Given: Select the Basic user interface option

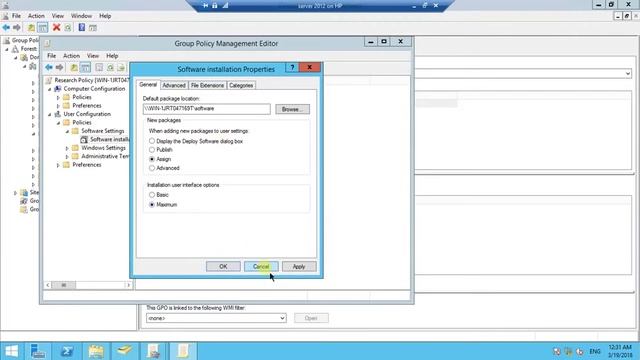Looking at the screenshot, I should tap(152, 195).
